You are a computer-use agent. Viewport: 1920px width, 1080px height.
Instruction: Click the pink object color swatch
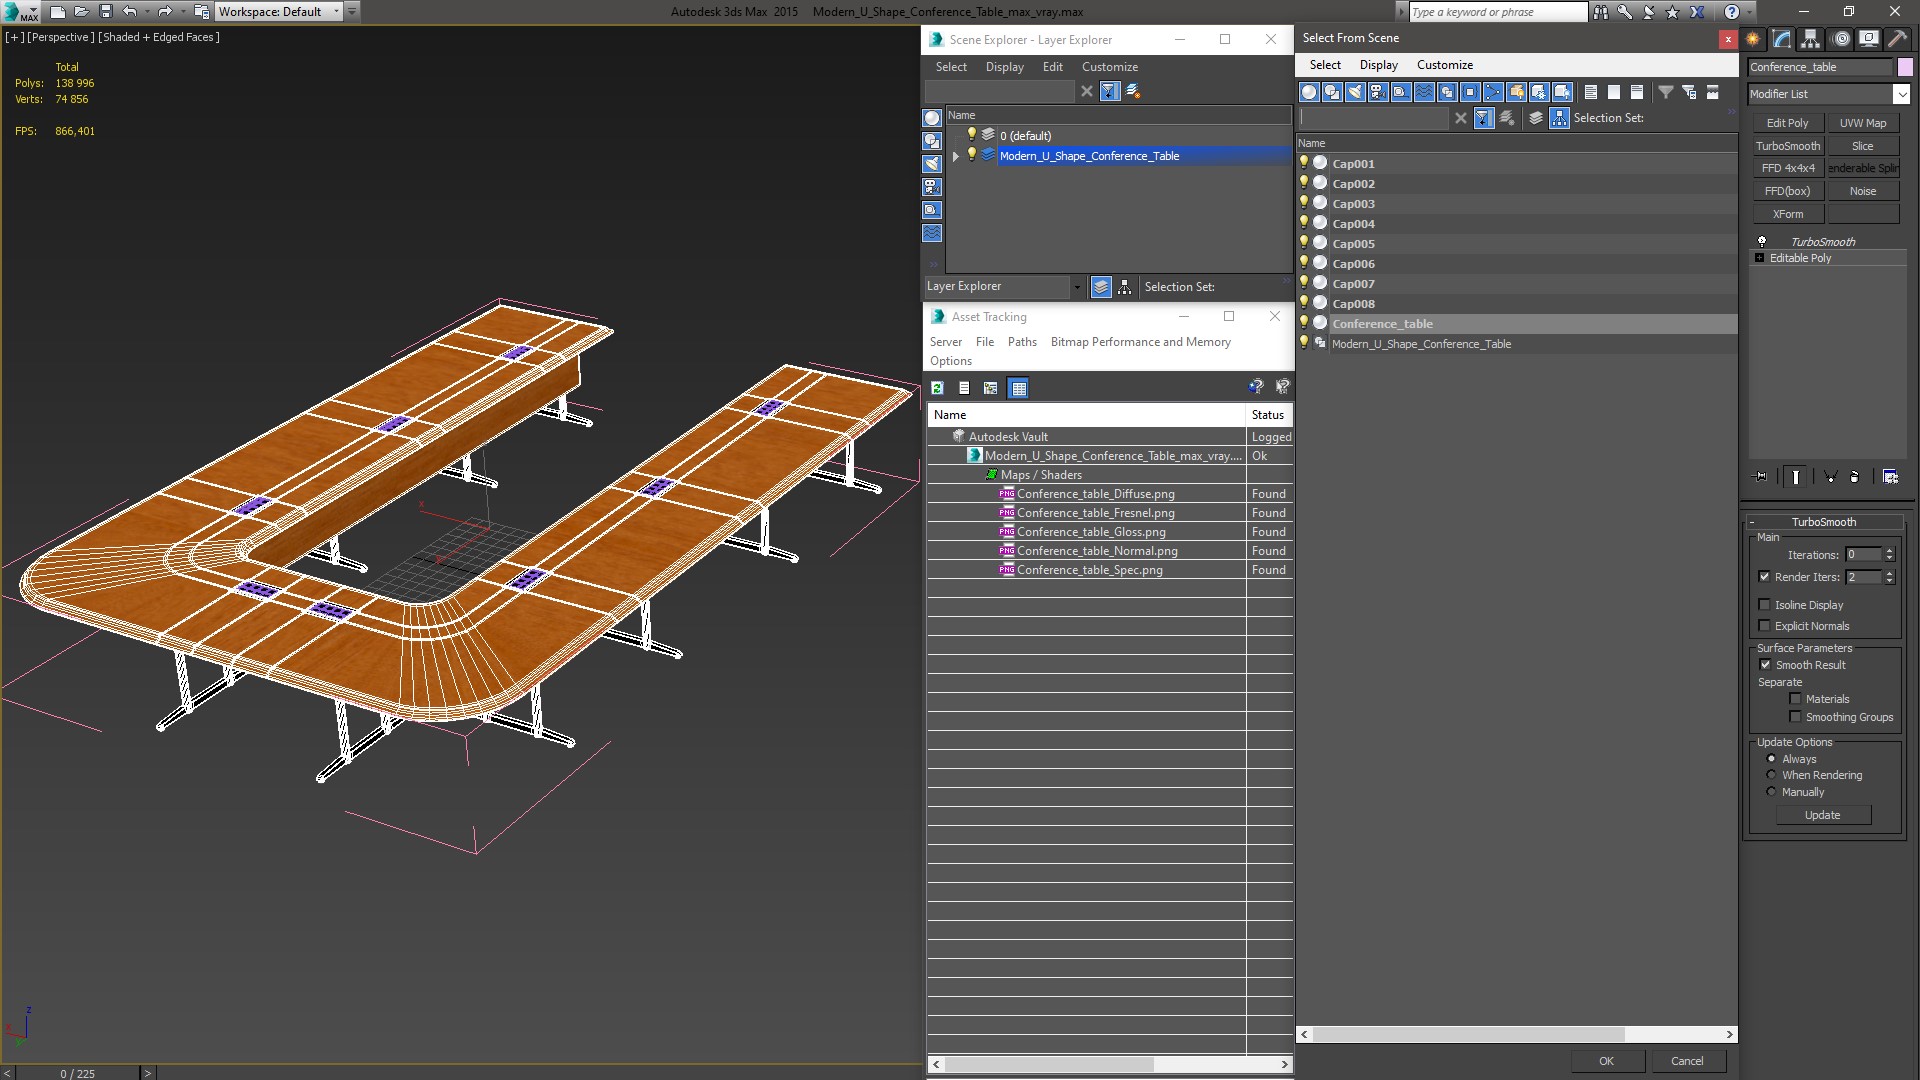1905,67
